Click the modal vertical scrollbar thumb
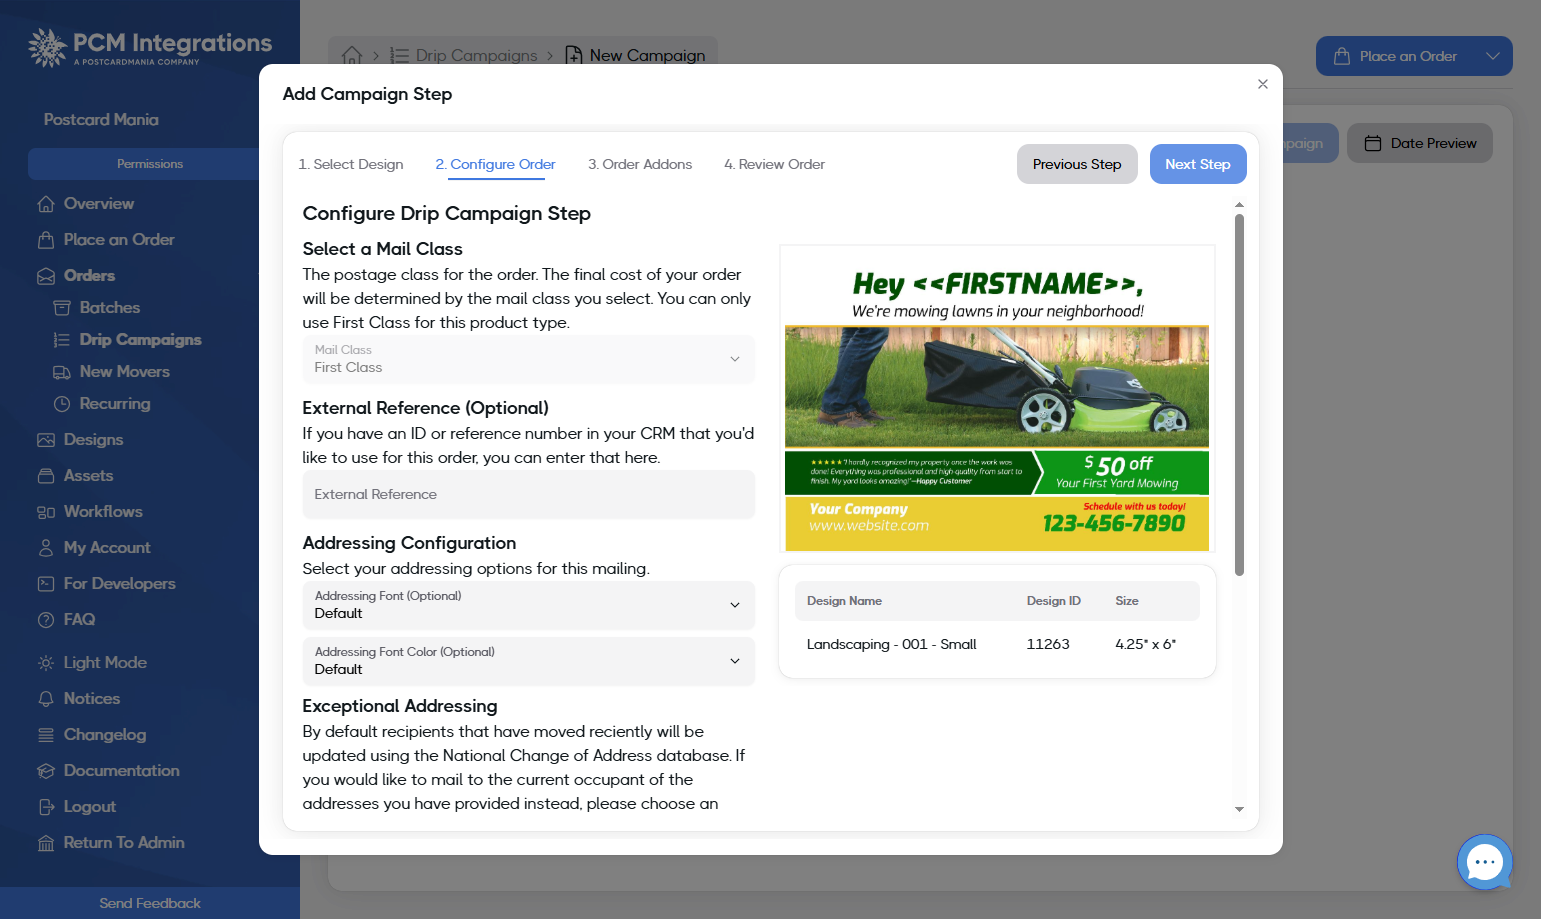Image resolution: width=1541 pixels, height=919 pixels. tap(1239, 395)
